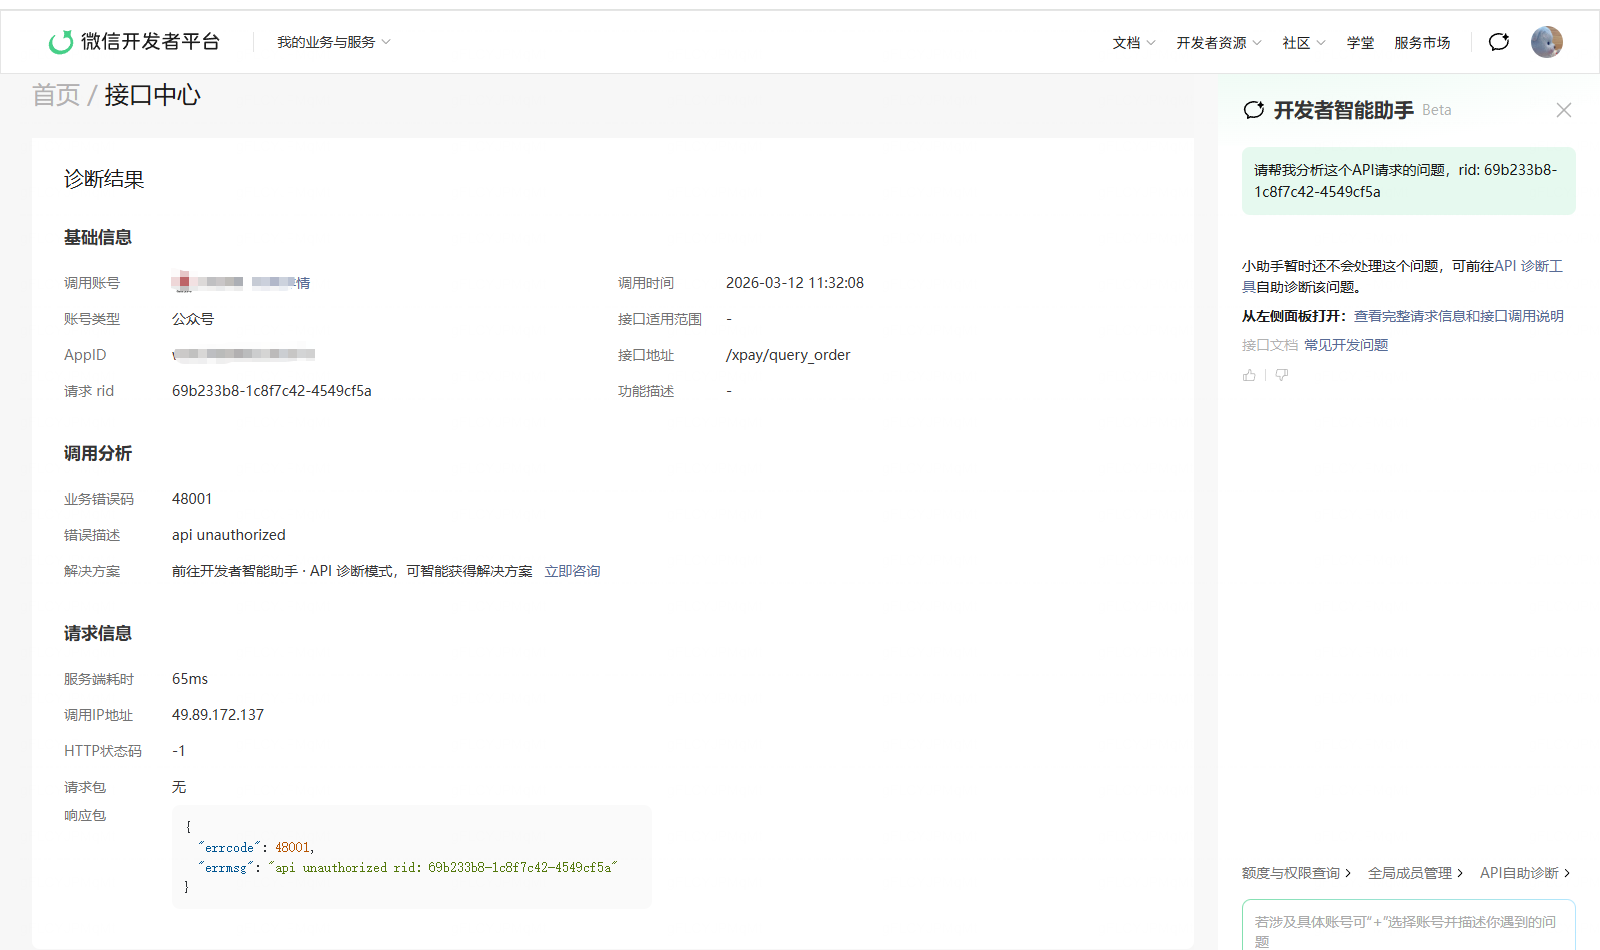The width and height of the screenshot is (1600, 950).
Task: Click the 开发者智能助手 panel title
Action: (1343, 110)
